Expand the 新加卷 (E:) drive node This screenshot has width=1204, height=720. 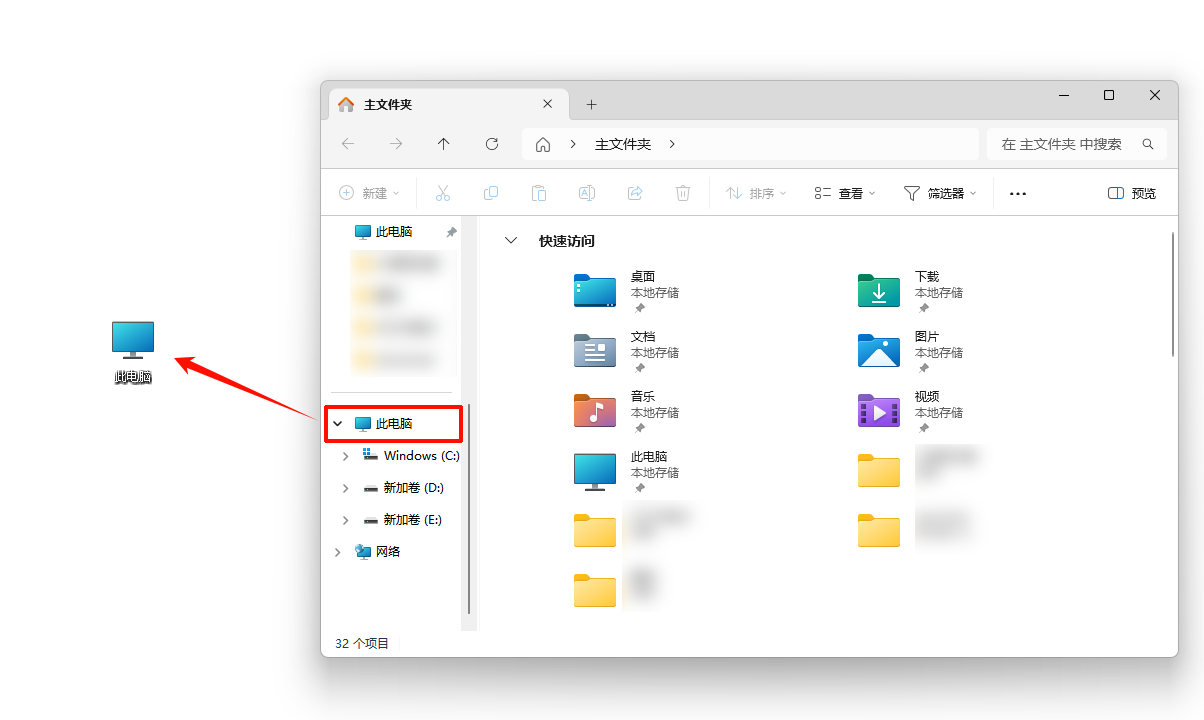(x=346, y=520)
